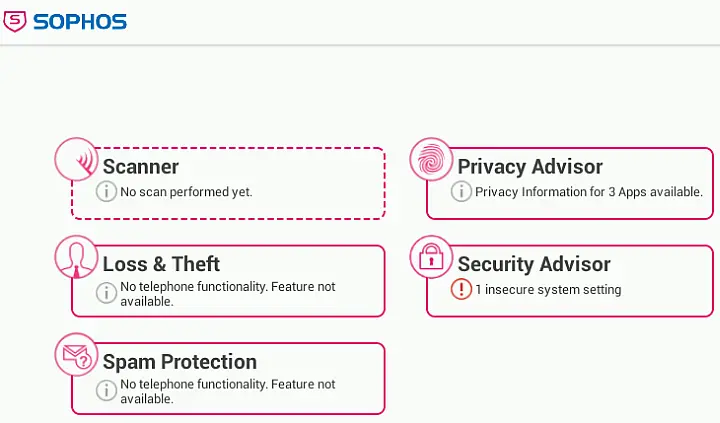Viewport: 720px width, 423px height.
Task: Tap the Security Advisor padlock icon
Action: click(x=431, y=257)
